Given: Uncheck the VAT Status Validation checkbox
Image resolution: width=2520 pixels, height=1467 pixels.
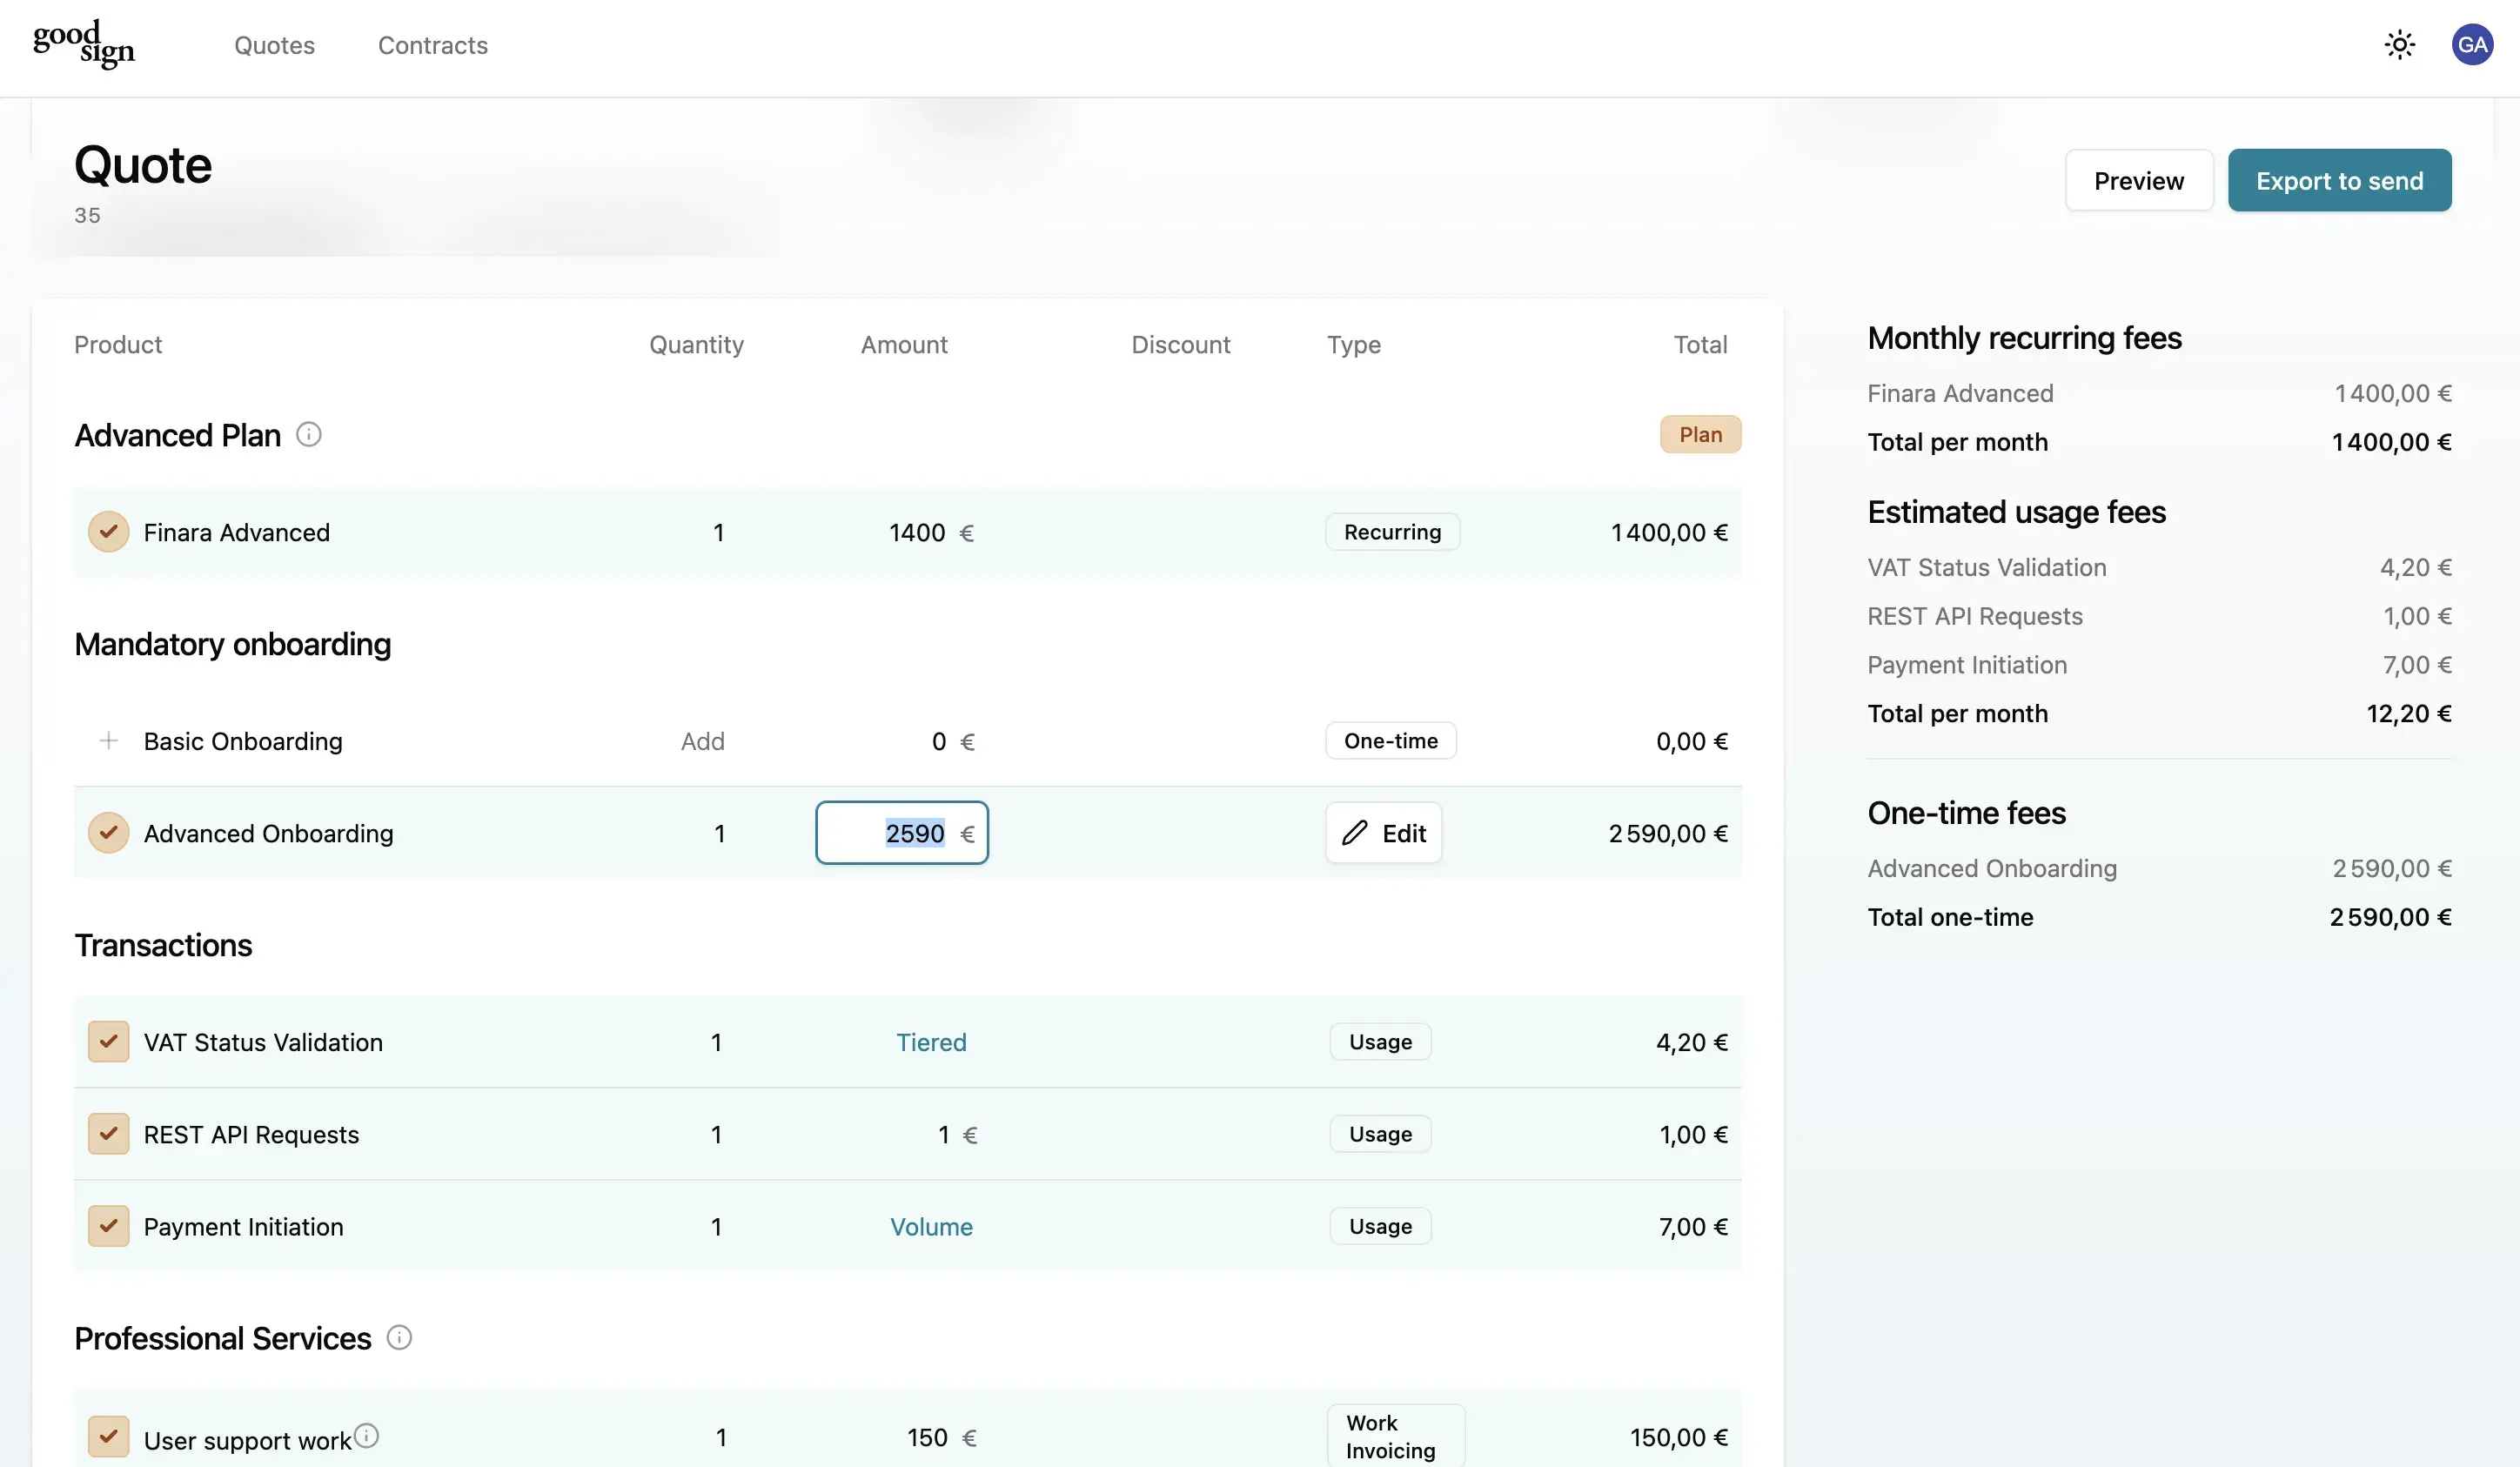Looking at the screenshot, I should click(x=108, y=1042).
